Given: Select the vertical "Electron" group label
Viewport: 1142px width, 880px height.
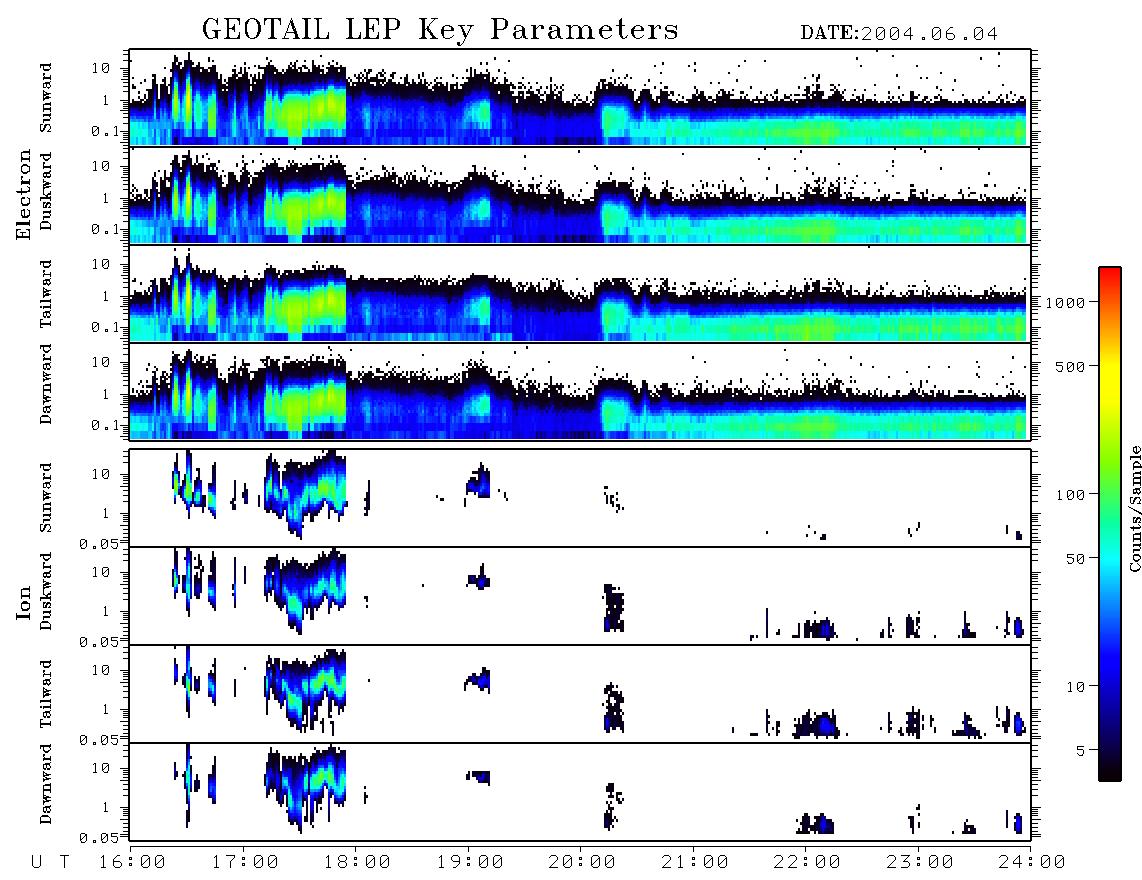Looking at the screenshot, I should click(24, 195).
